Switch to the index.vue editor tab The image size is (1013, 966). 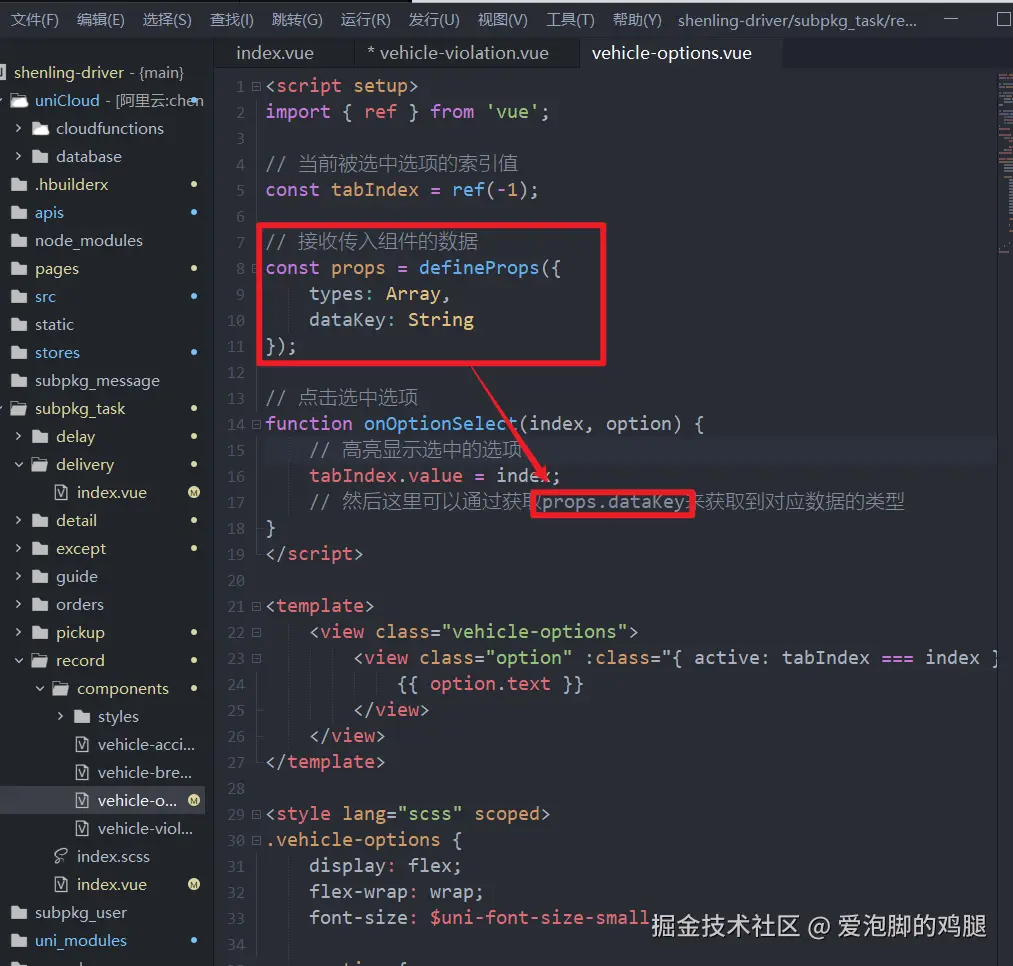click(275, 53)
